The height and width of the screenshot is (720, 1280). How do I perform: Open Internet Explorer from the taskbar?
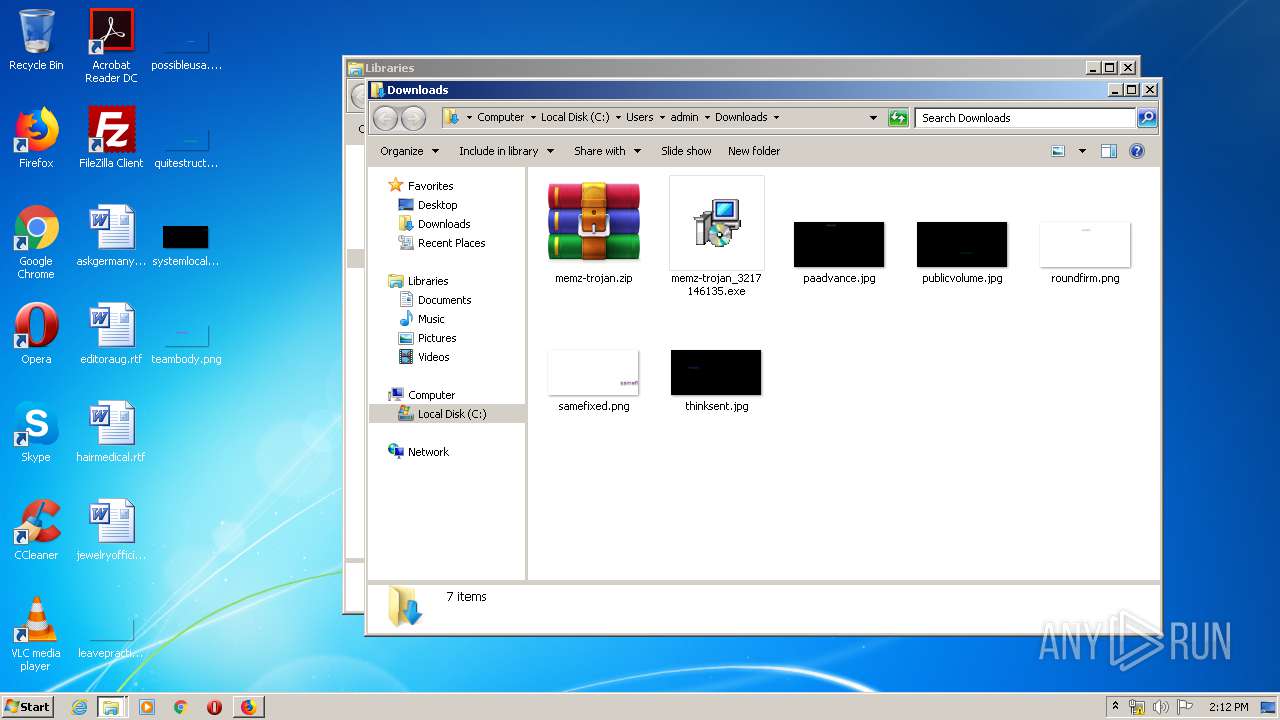click(x=80, y=707)
